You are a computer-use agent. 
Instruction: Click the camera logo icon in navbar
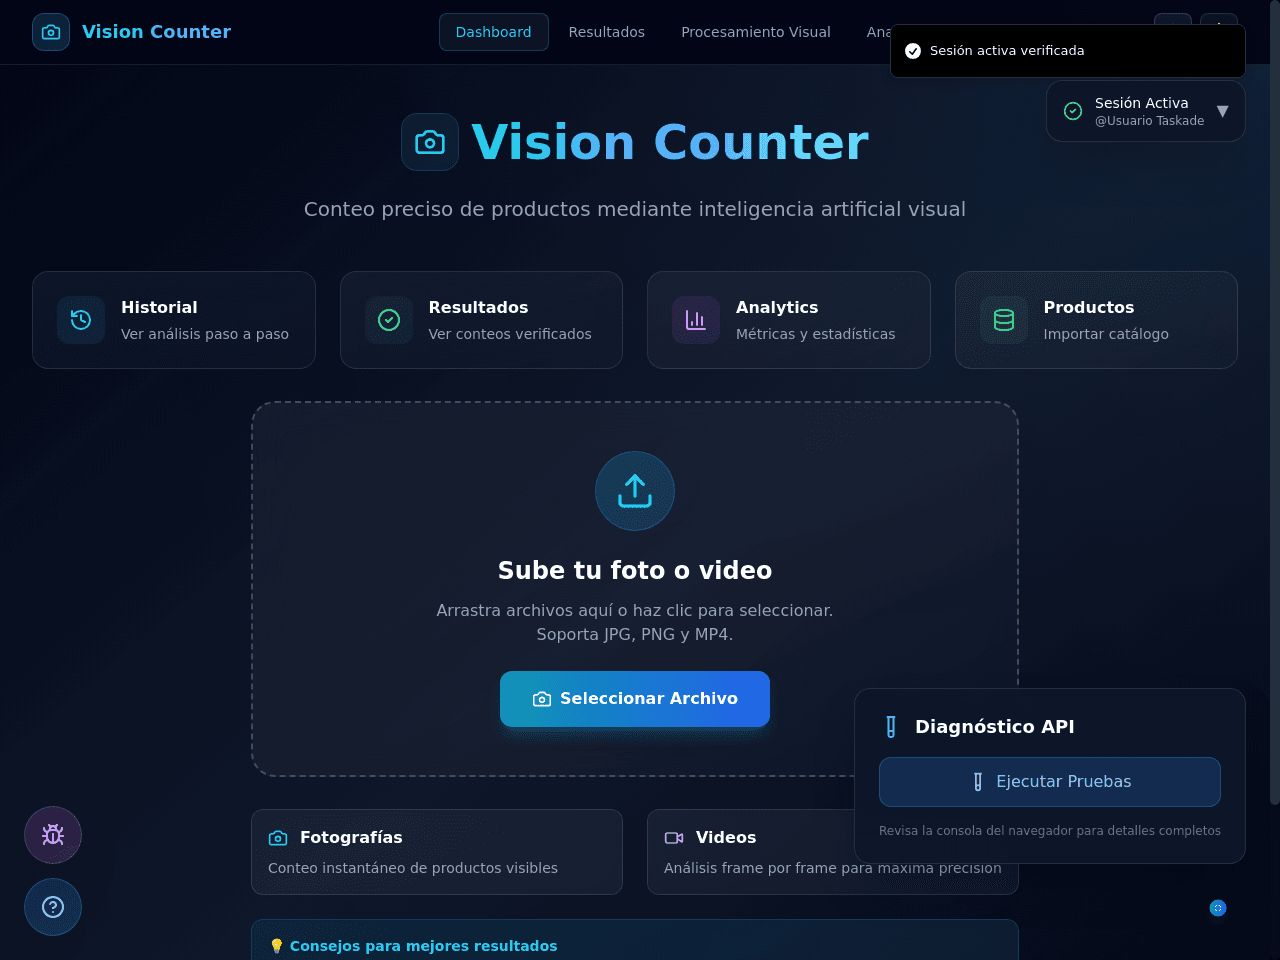pyautogui.click(x=51, y=32)
